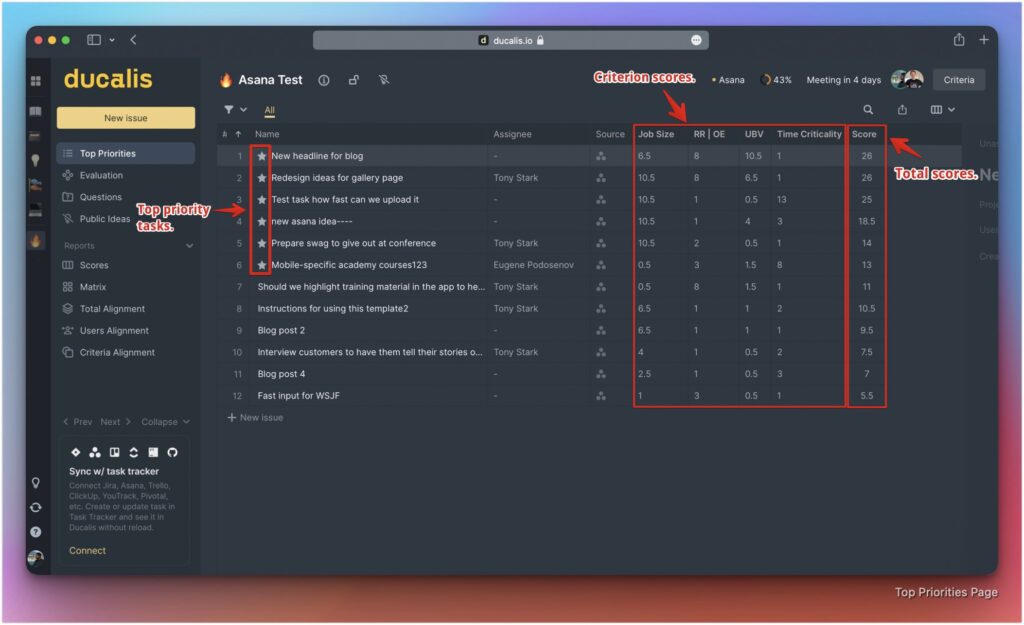
Task: Open the Blog post 2 issue
Action: 281,330
